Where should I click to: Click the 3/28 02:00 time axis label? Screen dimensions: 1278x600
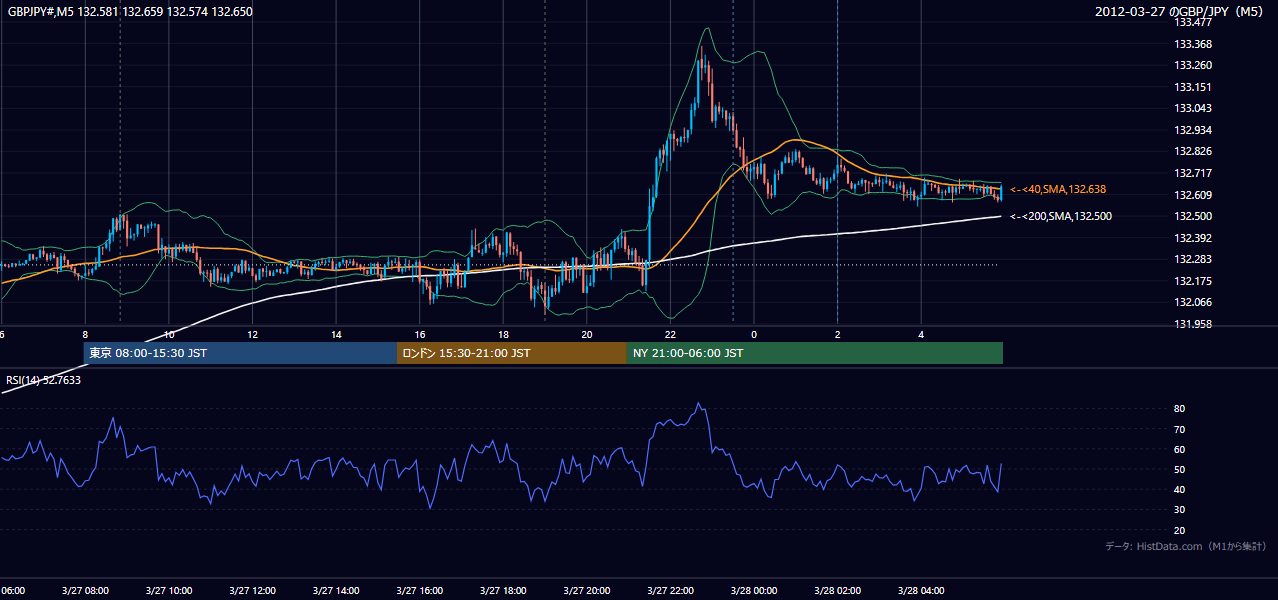837,590
